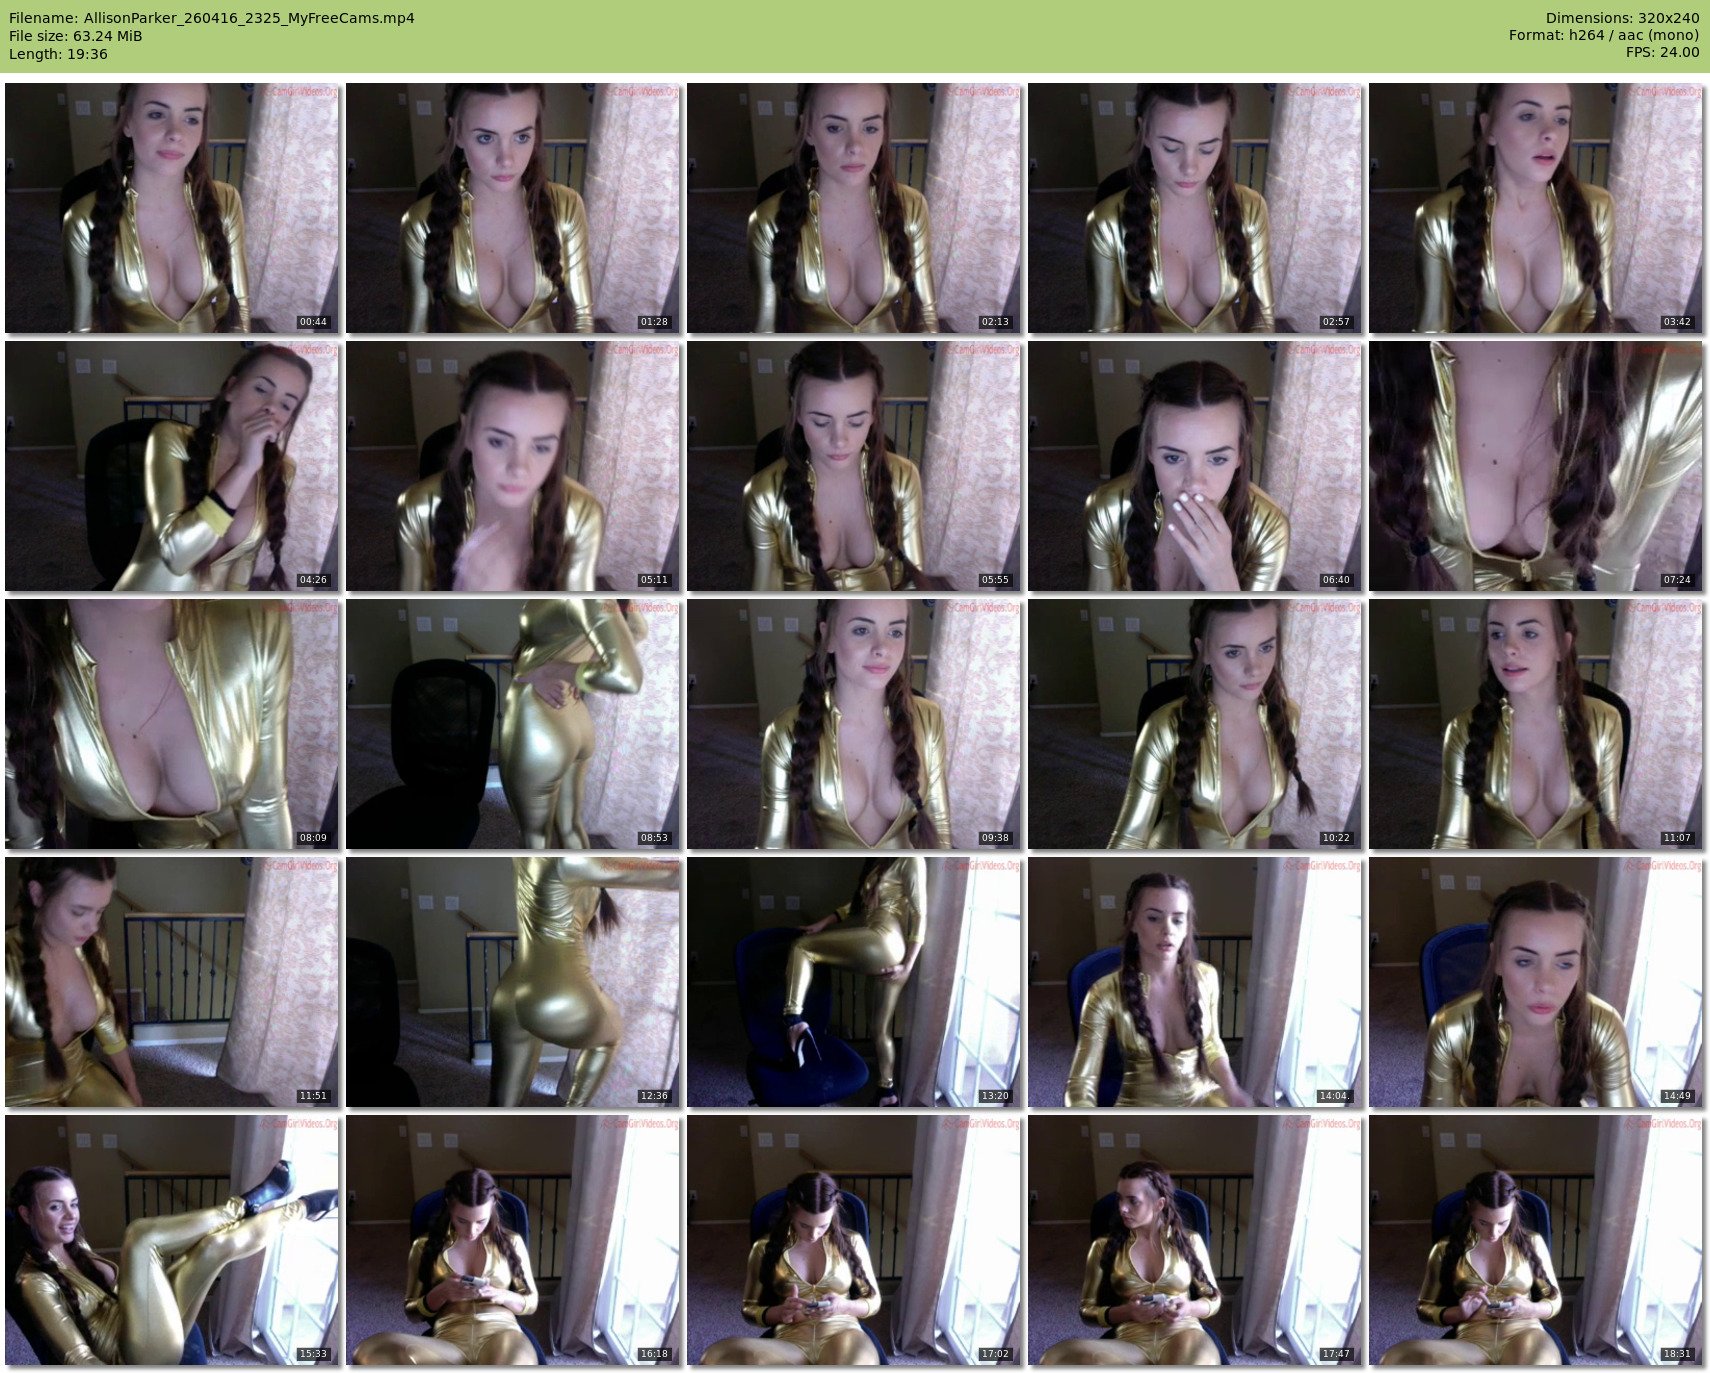Viewport: 1710px width, 1373px height.
Task: Open the thumbnail stamped 00:44
Action: 172,208
